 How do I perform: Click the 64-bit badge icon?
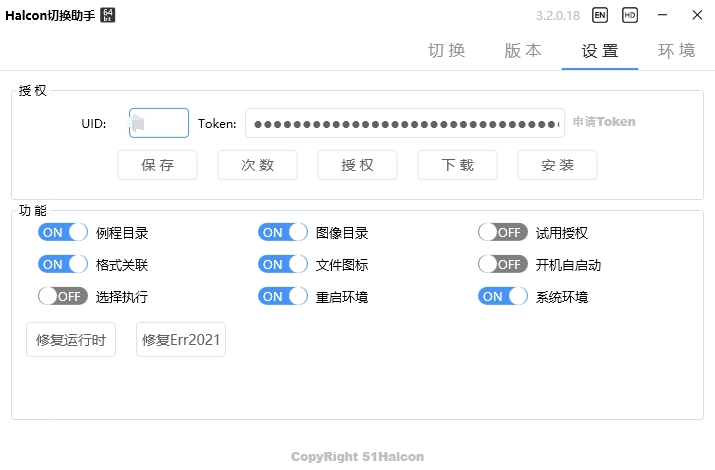click(x=108, y=15)
